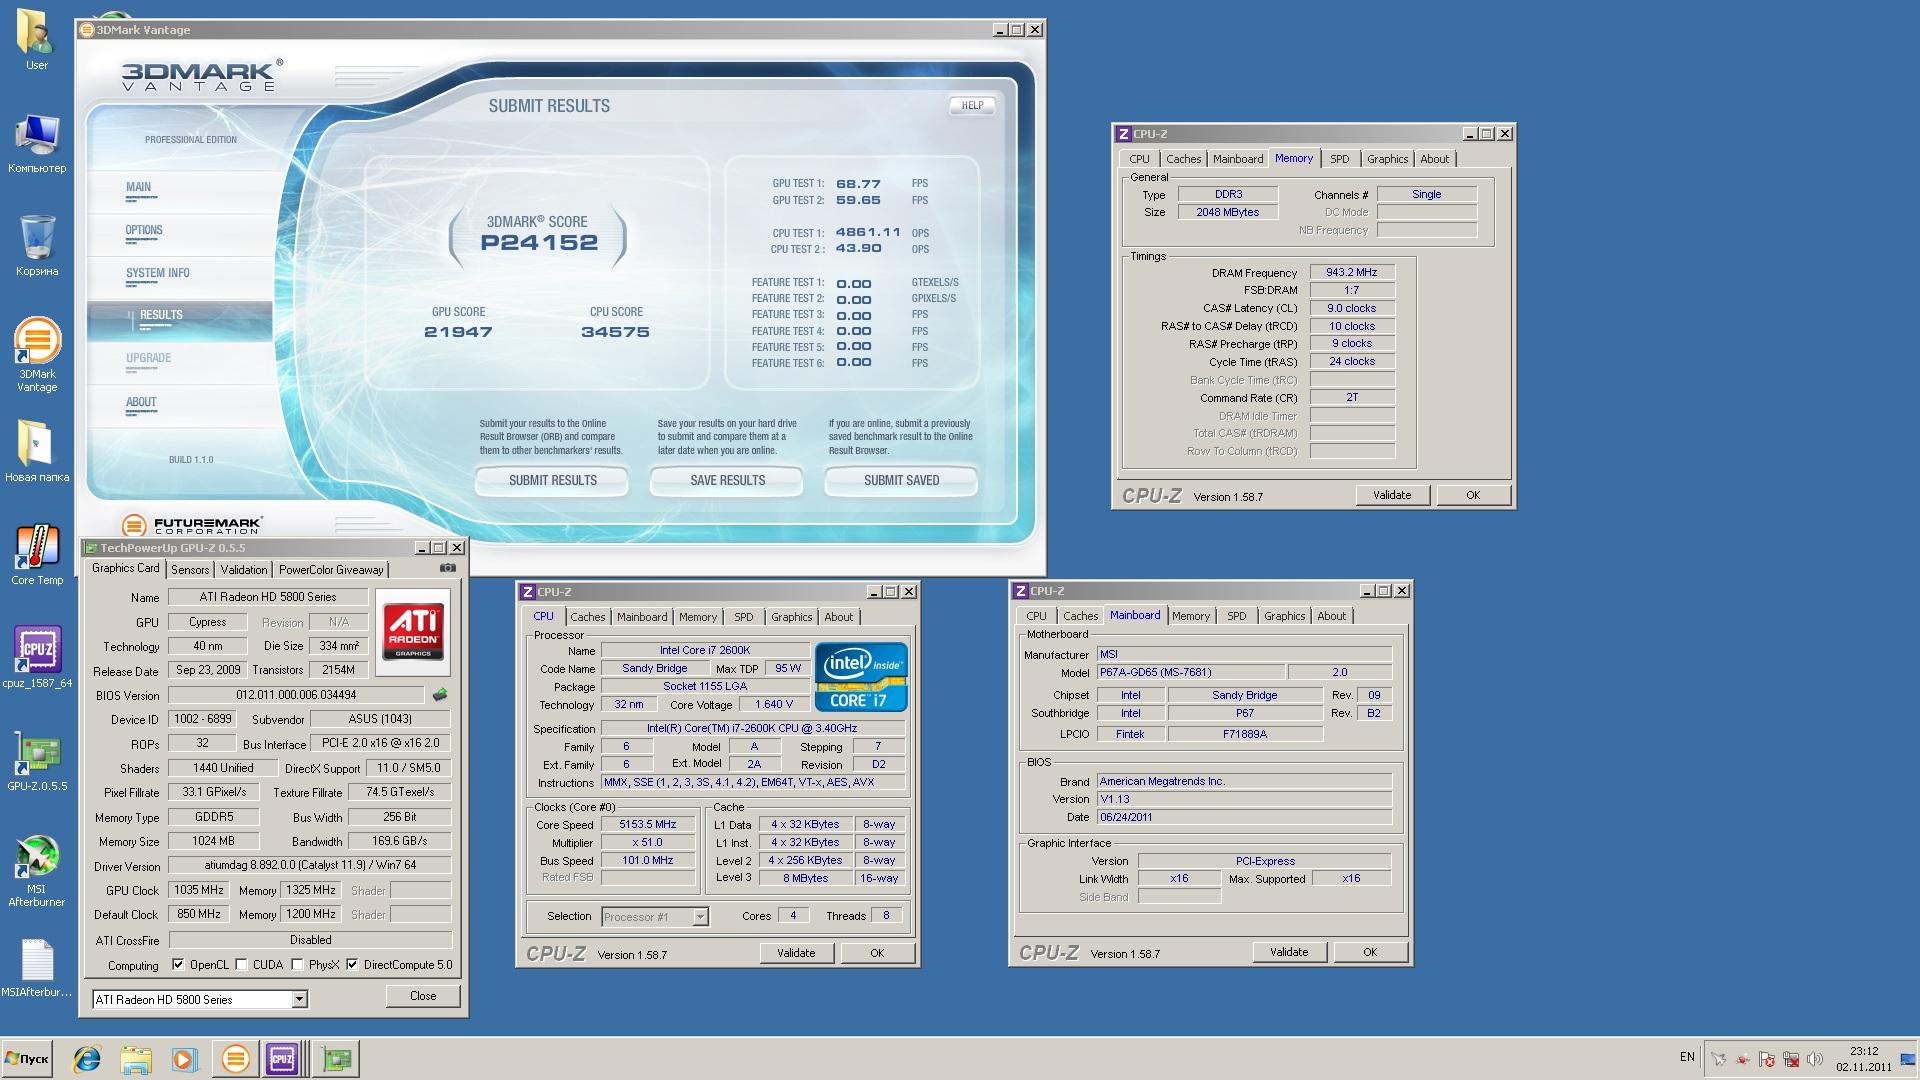Click the ATI Radeon logo in GPU-Z

coord(413,632)
